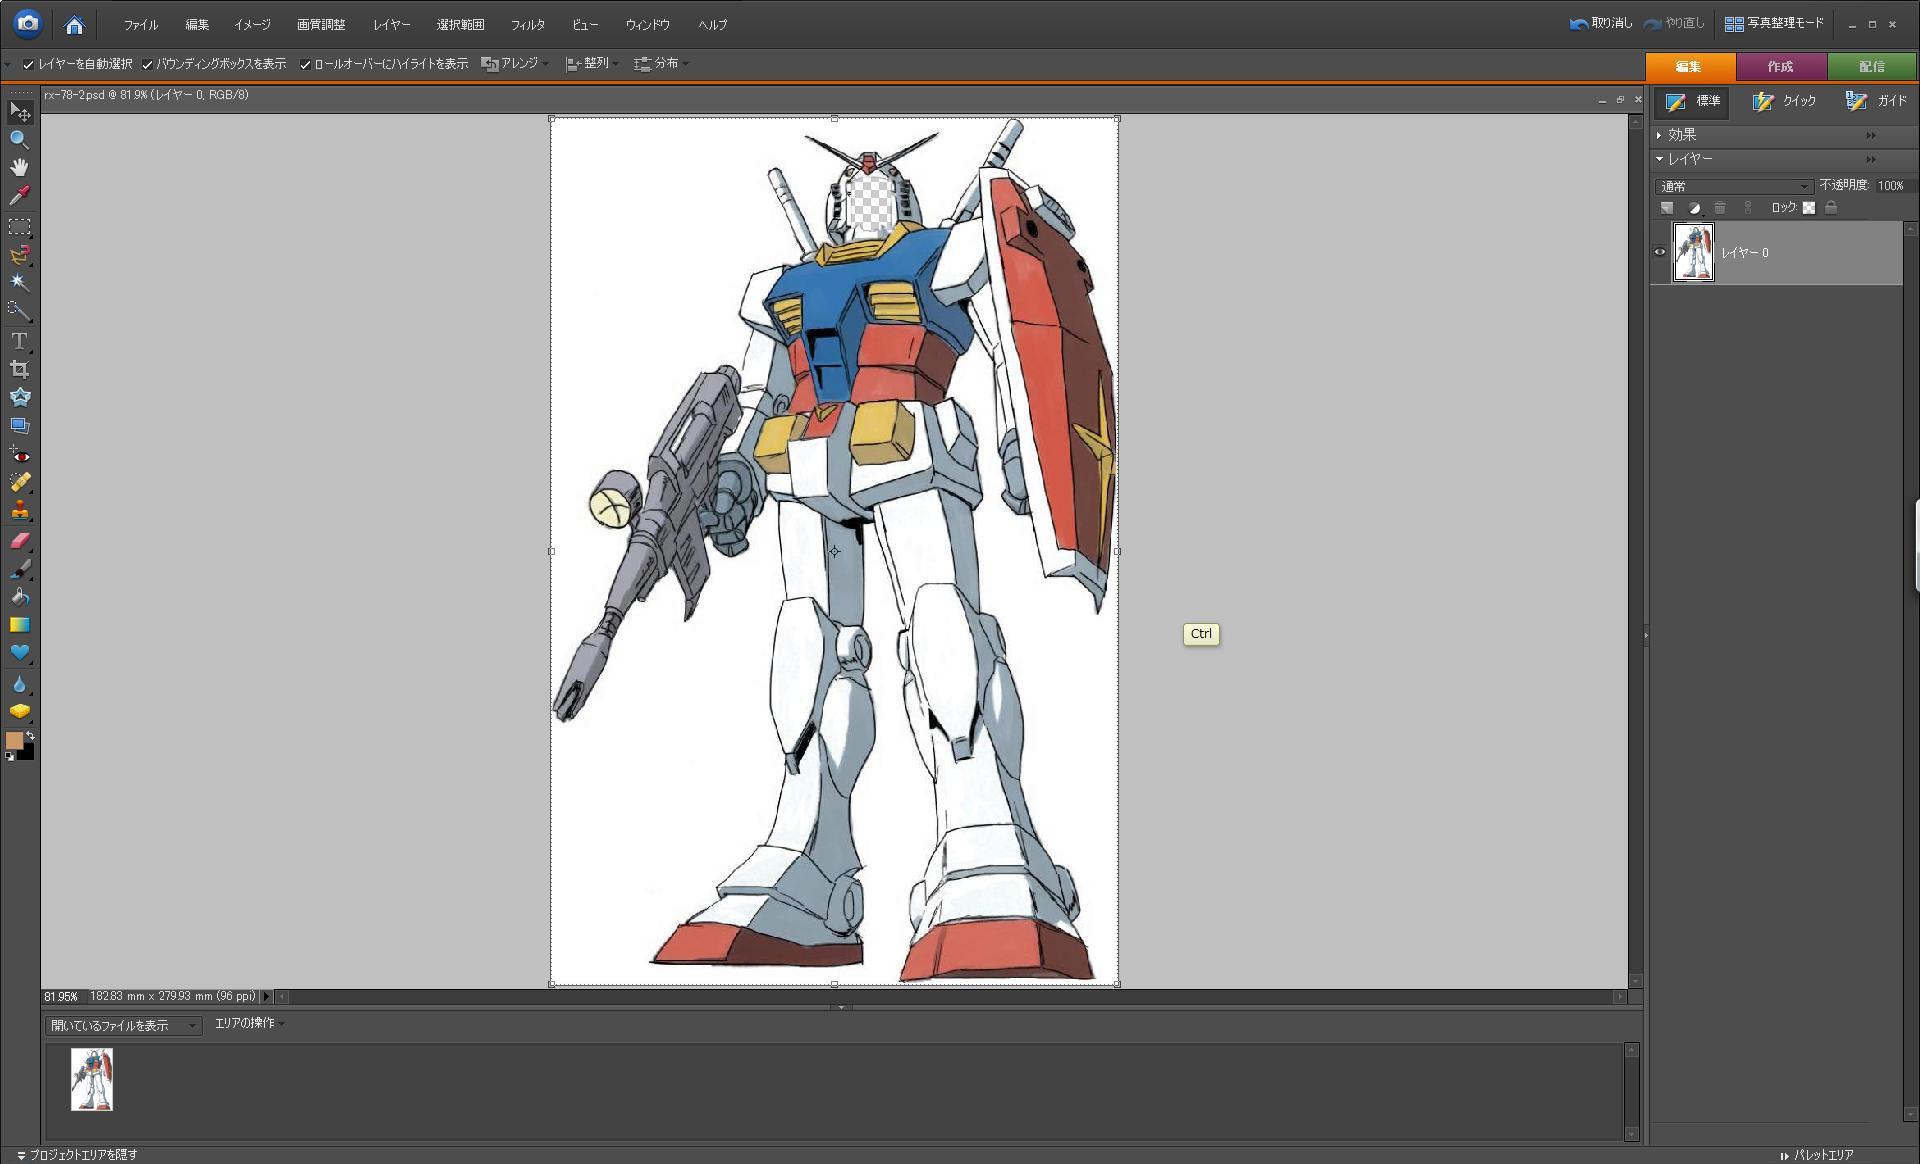Select the Gradient tool
The height and width of the screenshot is (1164, 1920).
pyautogui.click(x=19, y=625)
